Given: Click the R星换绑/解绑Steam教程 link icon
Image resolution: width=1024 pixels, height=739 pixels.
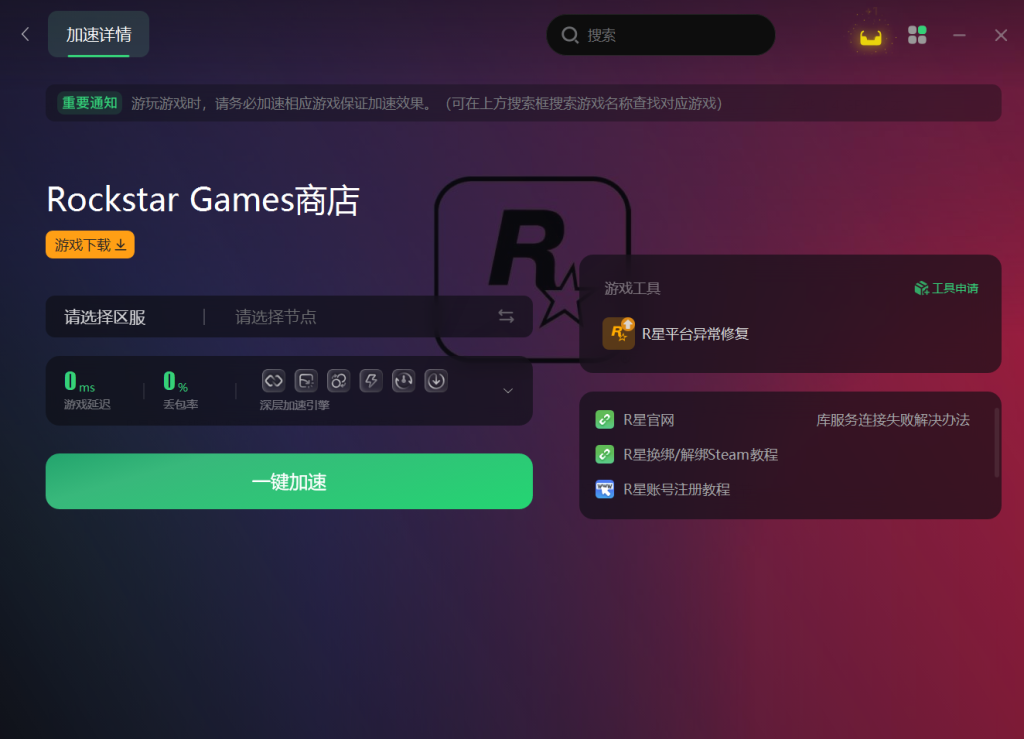Looking at the screenshot, I should click(x=605, y=454).
